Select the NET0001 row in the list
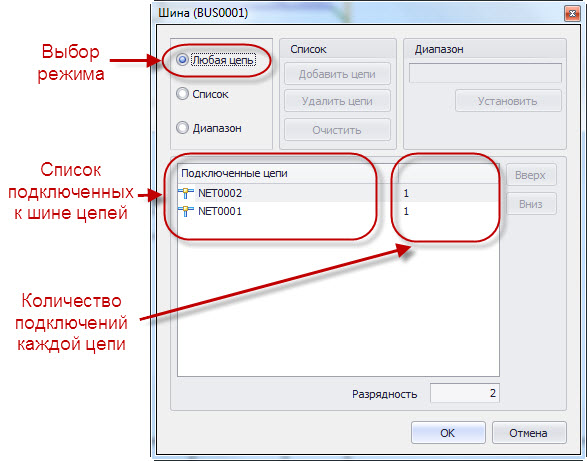 point(338,211)
